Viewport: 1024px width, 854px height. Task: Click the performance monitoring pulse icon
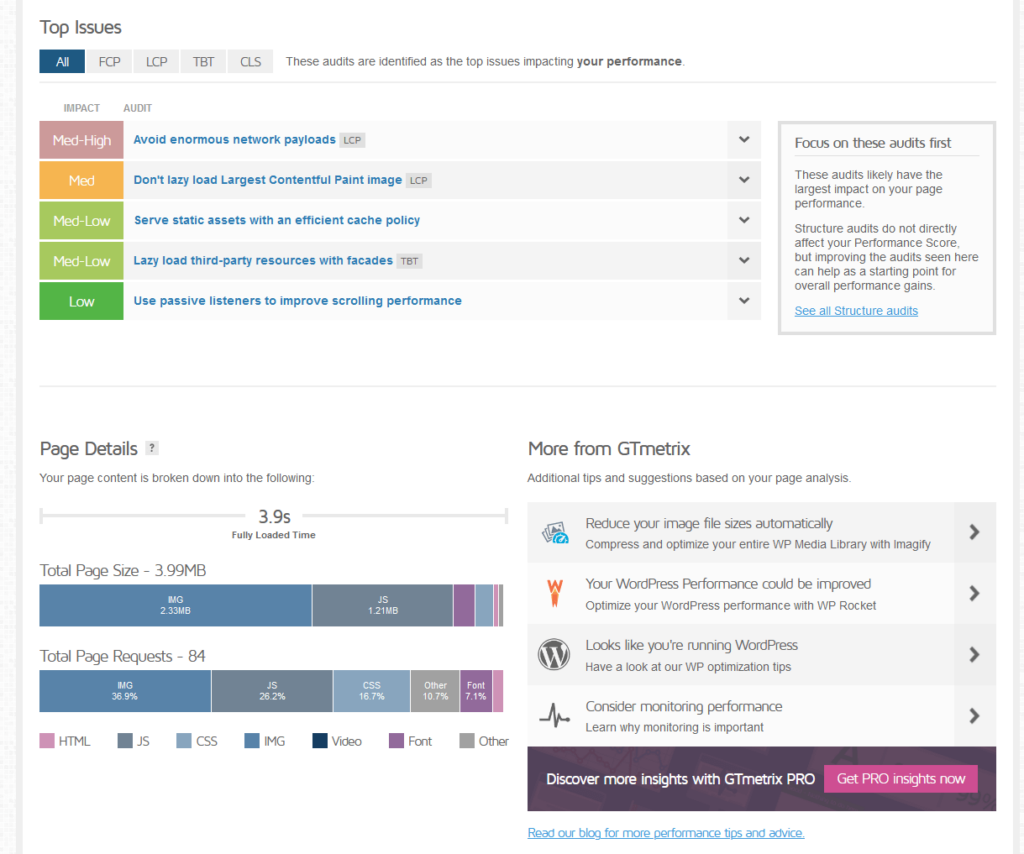point(554,716)
